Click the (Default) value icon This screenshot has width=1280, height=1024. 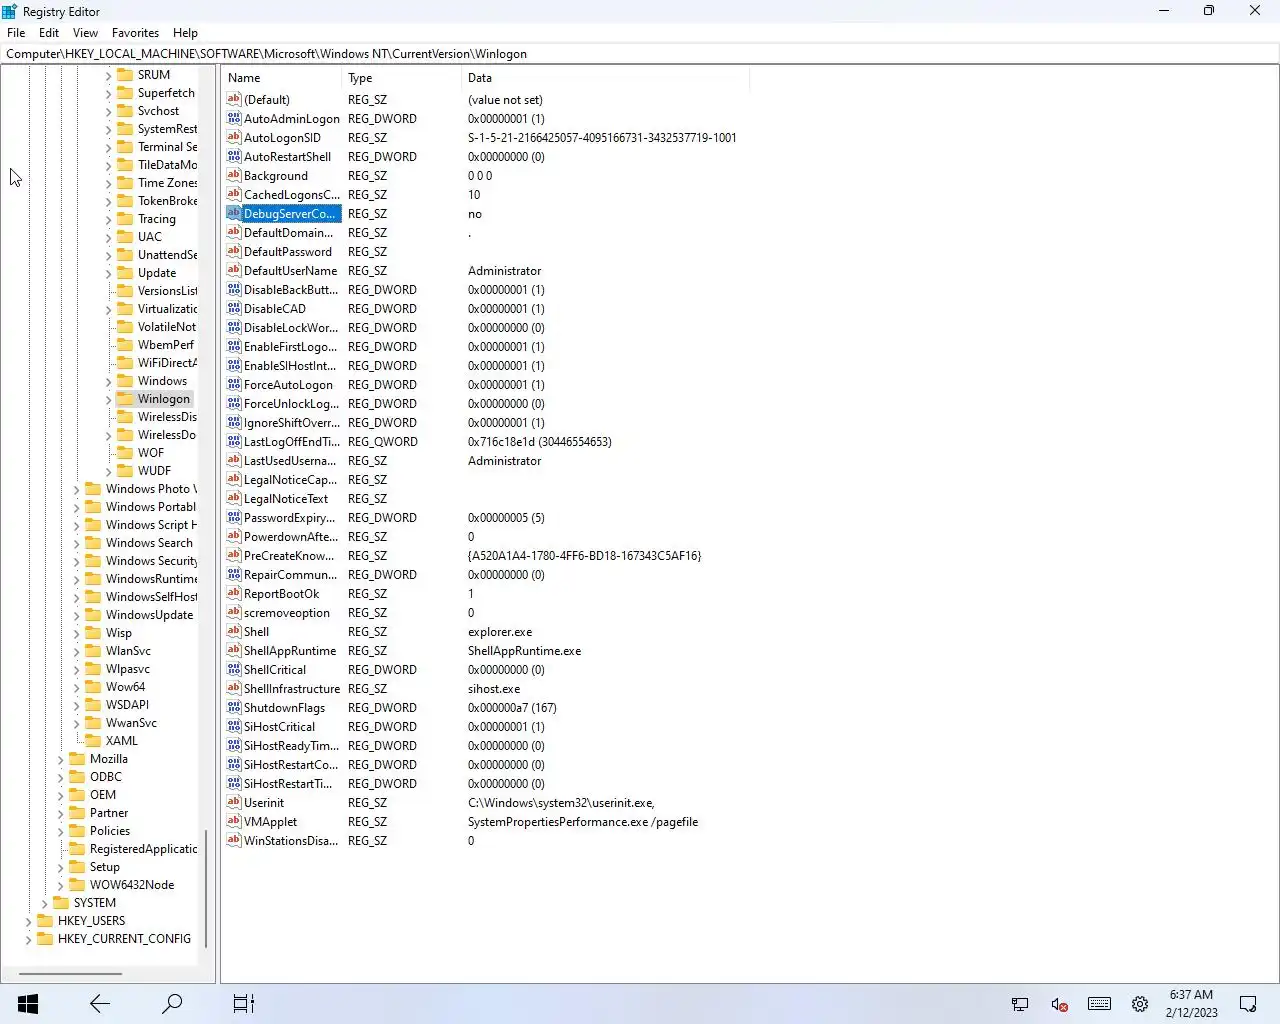tap(234, 99)
